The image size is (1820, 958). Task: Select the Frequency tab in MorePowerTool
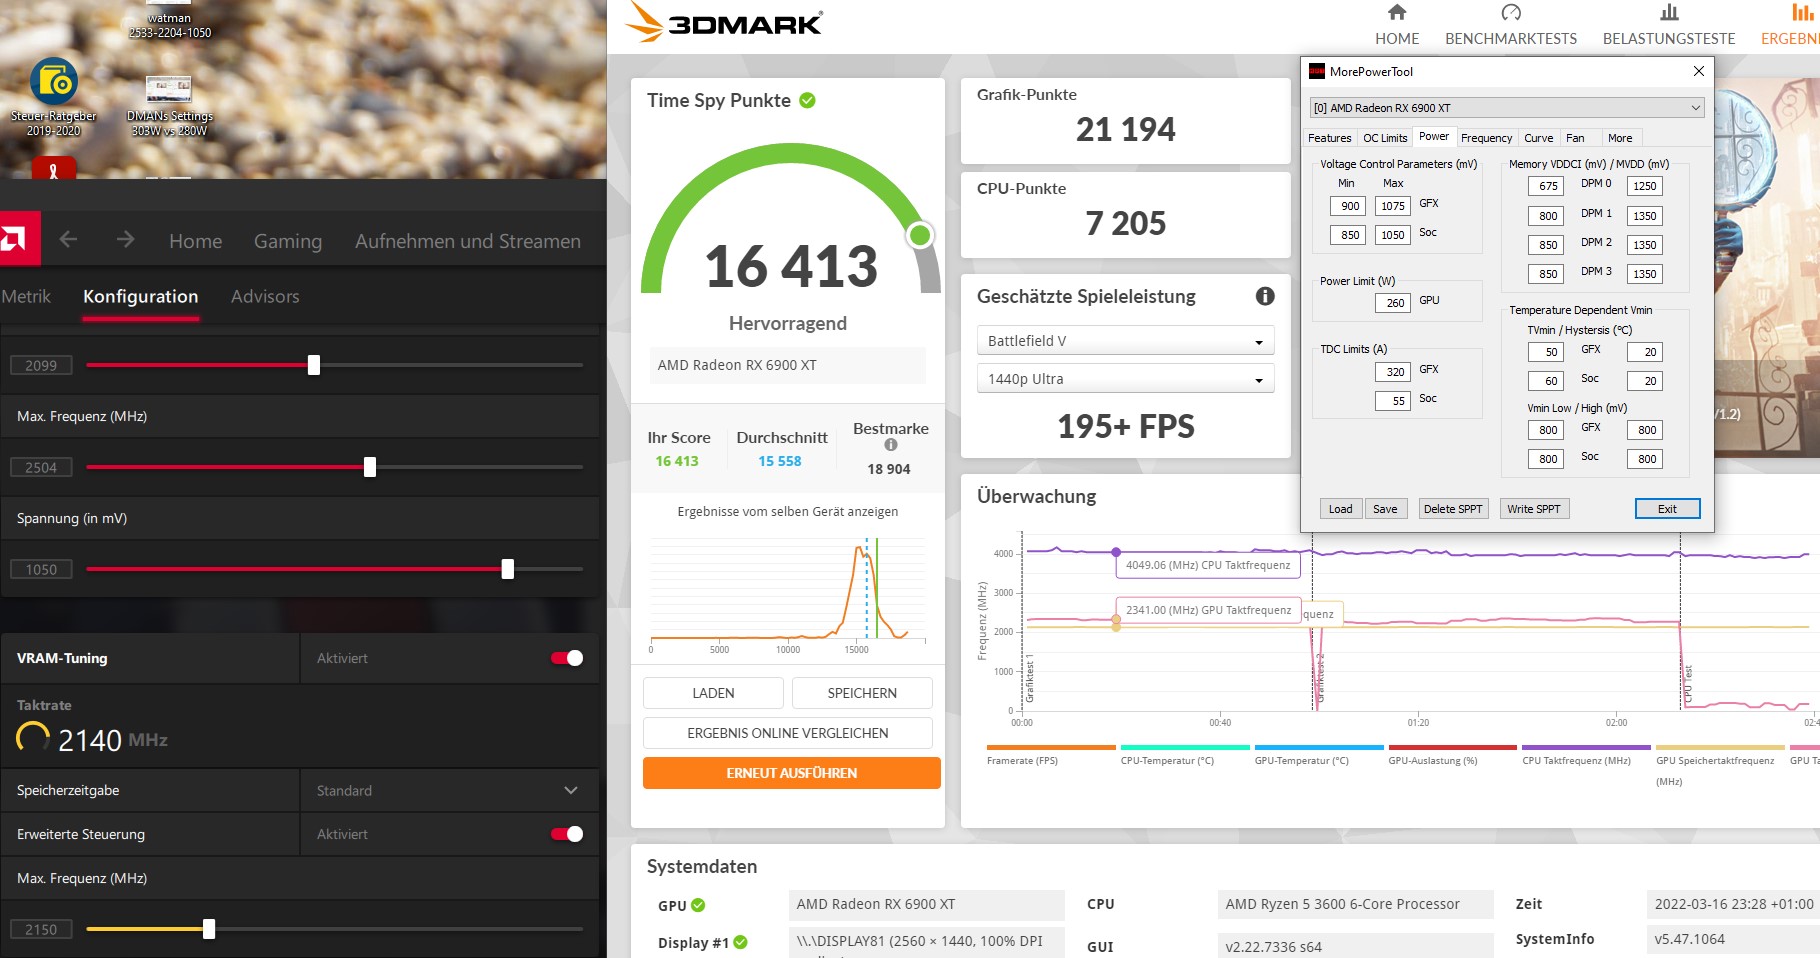tap(1486, 138)
